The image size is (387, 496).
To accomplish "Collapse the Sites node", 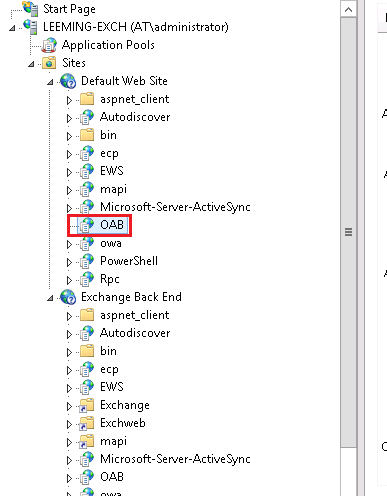I will coord(31,64).
